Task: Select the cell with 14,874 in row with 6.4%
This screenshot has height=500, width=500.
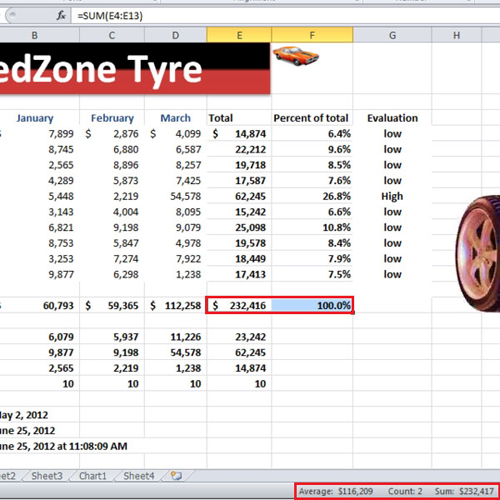Action: point(239,134)
